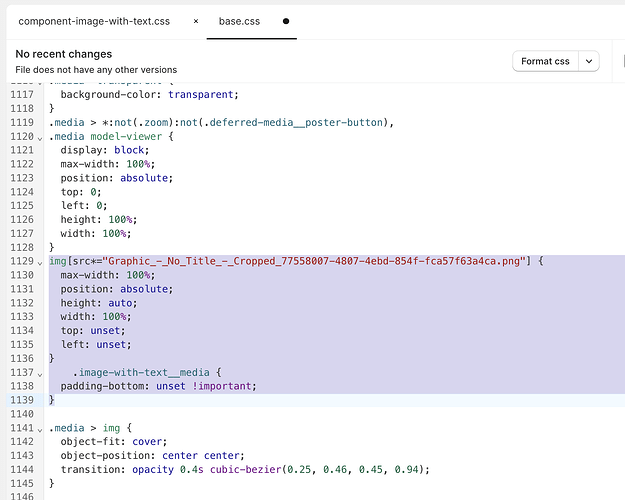Viewport: 625px width, 500px height.
Task: Click line number 1129 in the gutter
Action: (18, 261)
